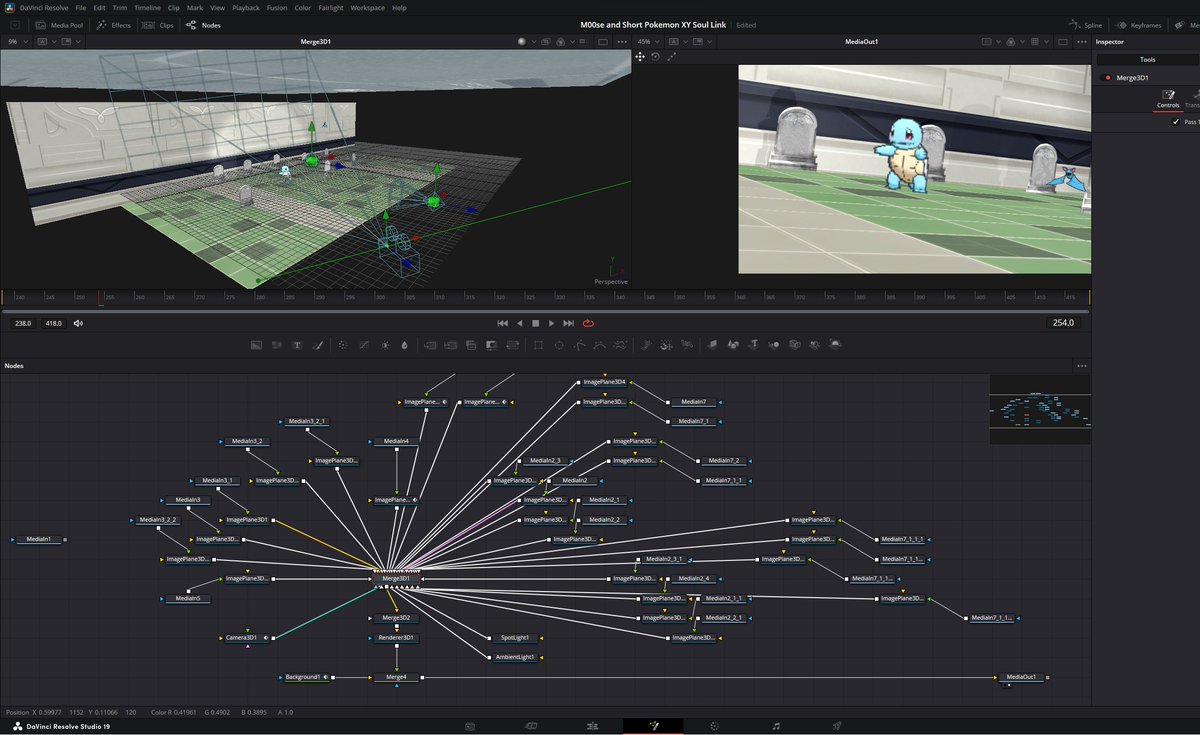Open the Playback menu
The width and height of the screenshot is (1200, 735).
[x=246, y=7]
